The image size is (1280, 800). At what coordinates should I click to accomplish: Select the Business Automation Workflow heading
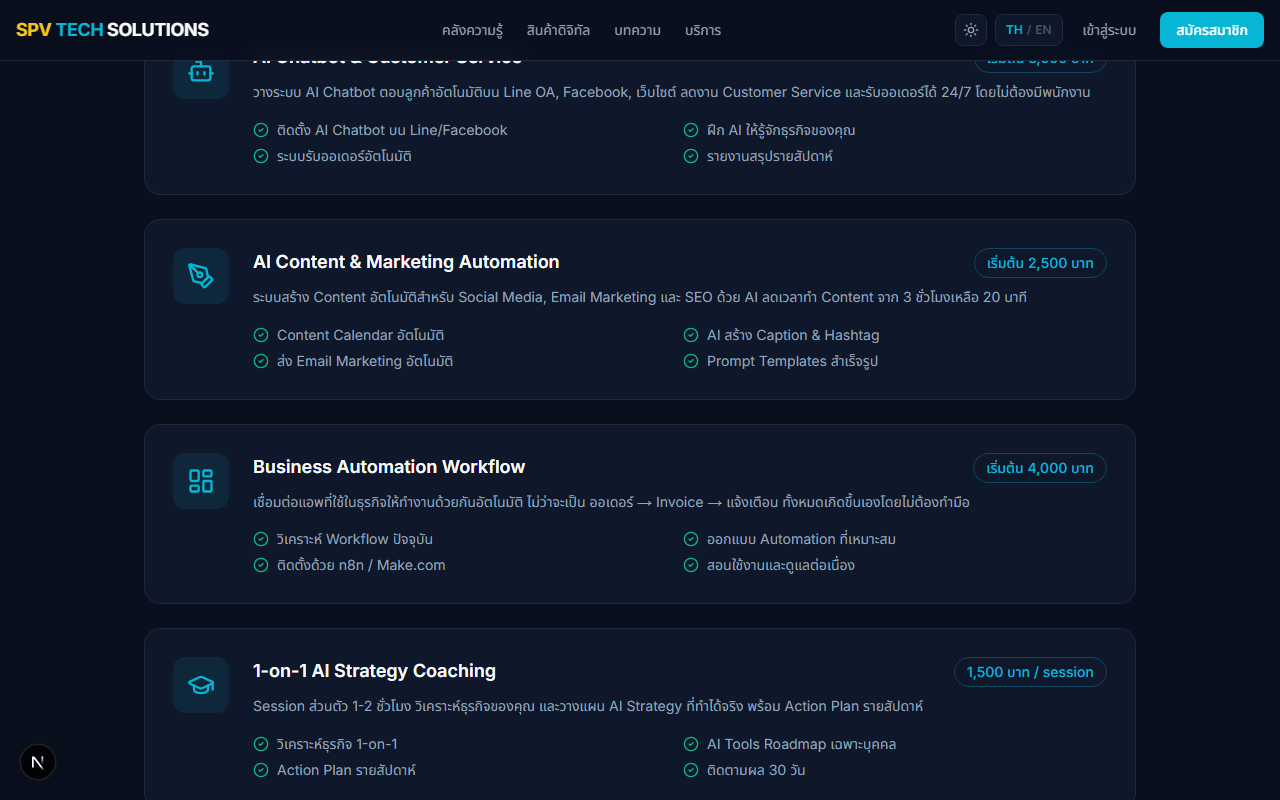pyautogui.click(x=389, y=467)
